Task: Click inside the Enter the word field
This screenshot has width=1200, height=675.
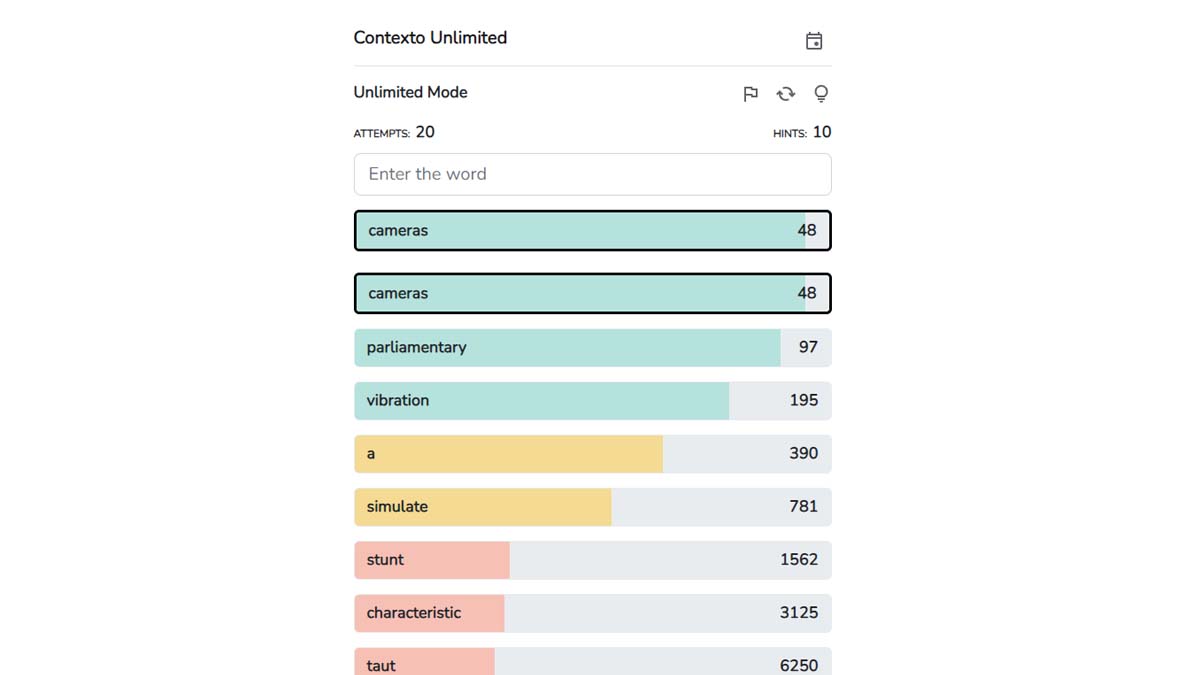Action: 592,174
